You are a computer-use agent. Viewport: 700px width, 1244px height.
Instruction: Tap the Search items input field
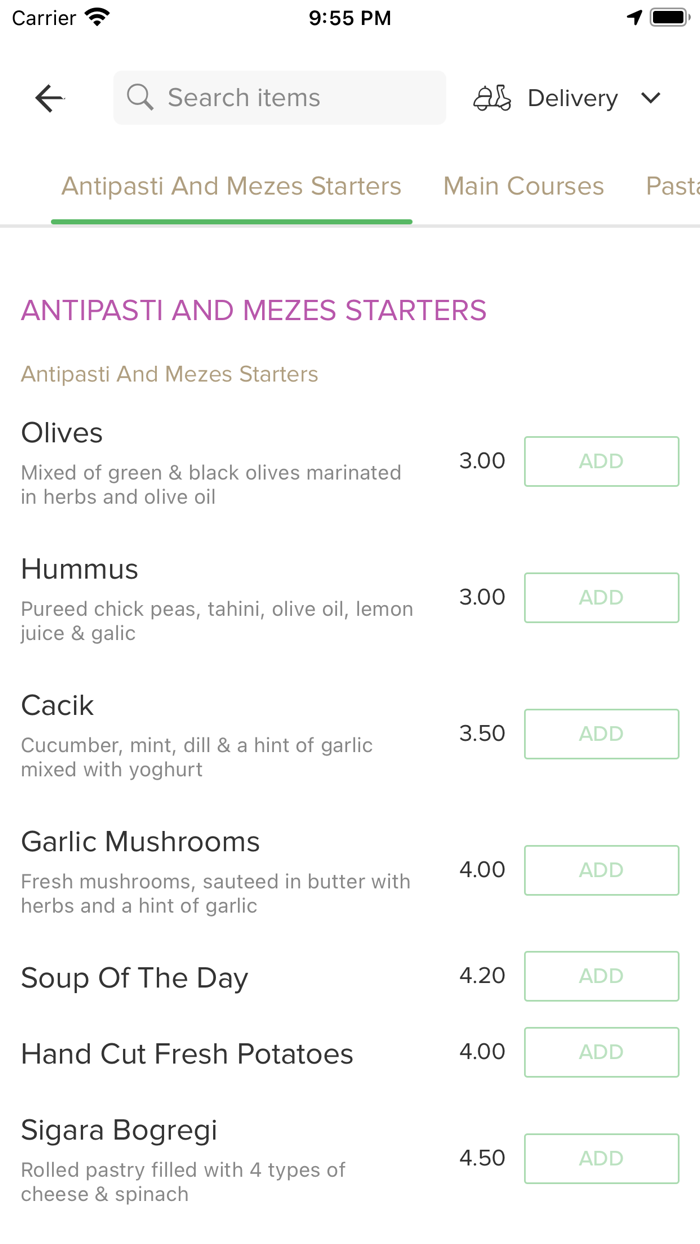click(280, 97)
